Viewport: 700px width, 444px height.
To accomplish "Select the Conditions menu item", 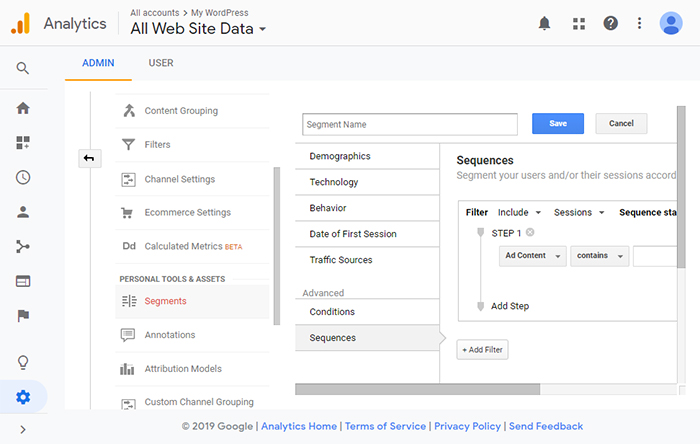I will (367, 312).
